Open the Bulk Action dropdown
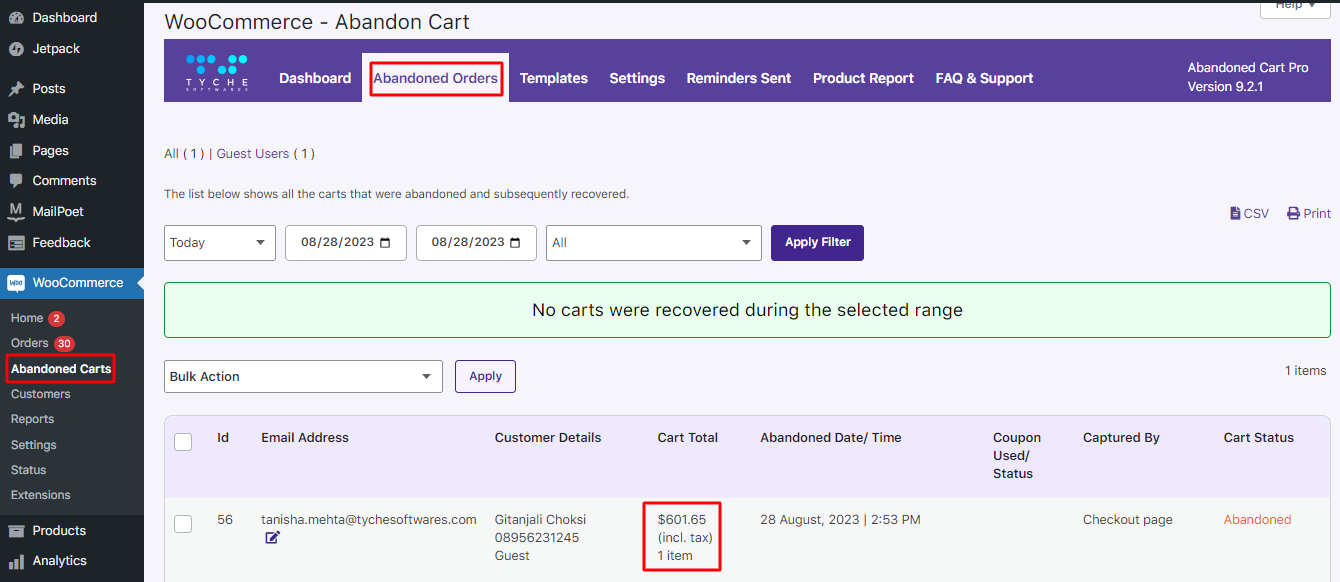This screenshot has width=1340, height=582. (x=303, y=377)
